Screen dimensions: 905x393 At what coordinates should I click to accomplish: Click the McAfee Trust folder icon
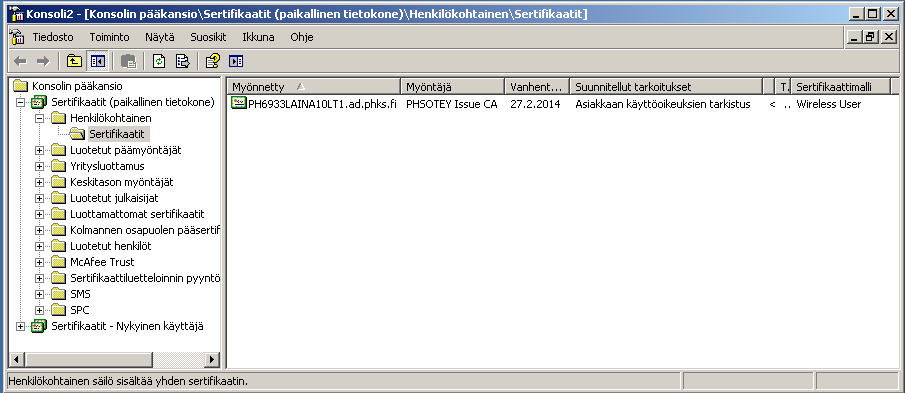click(x=58, y=262)
